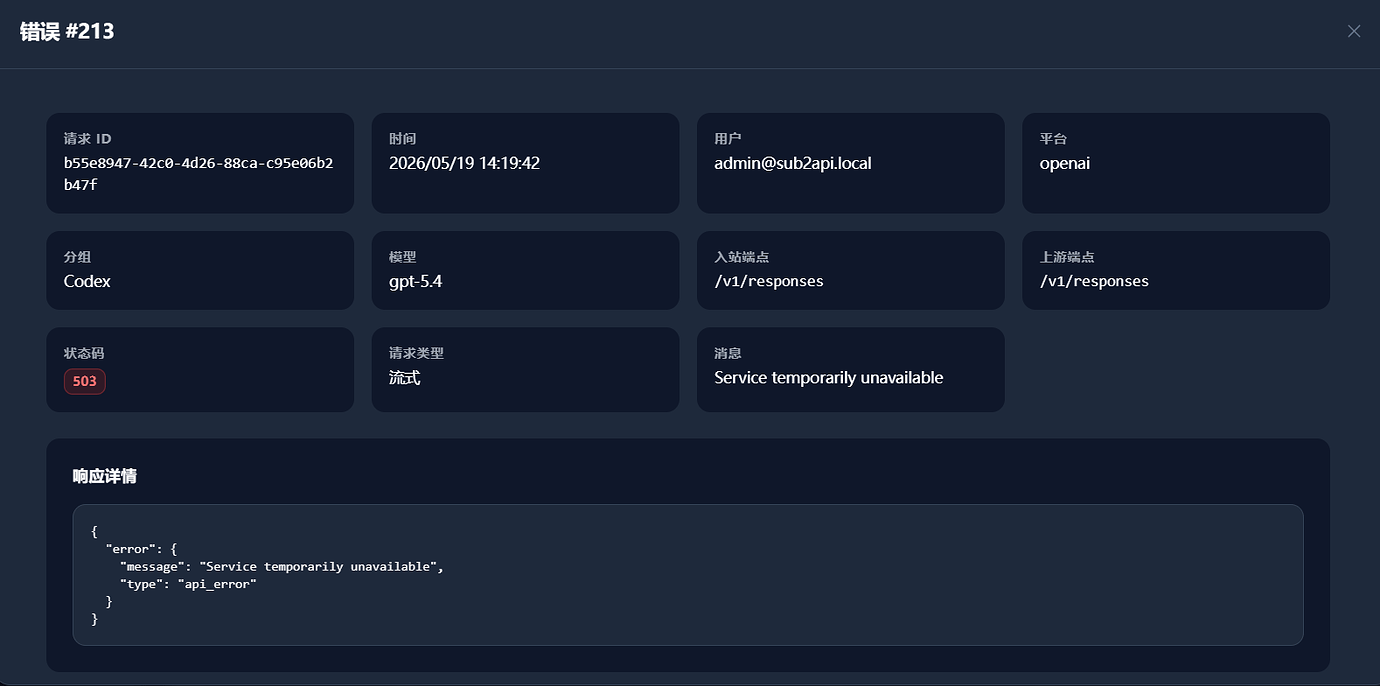
Task: Click the red 503 status badge
Action: pos(85,381)
